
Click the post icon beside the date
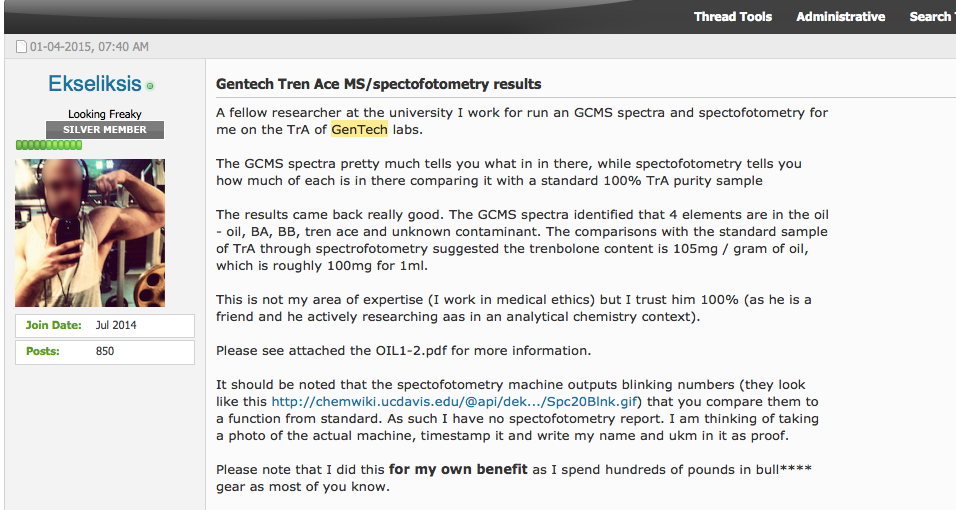(x=22, y=47)
